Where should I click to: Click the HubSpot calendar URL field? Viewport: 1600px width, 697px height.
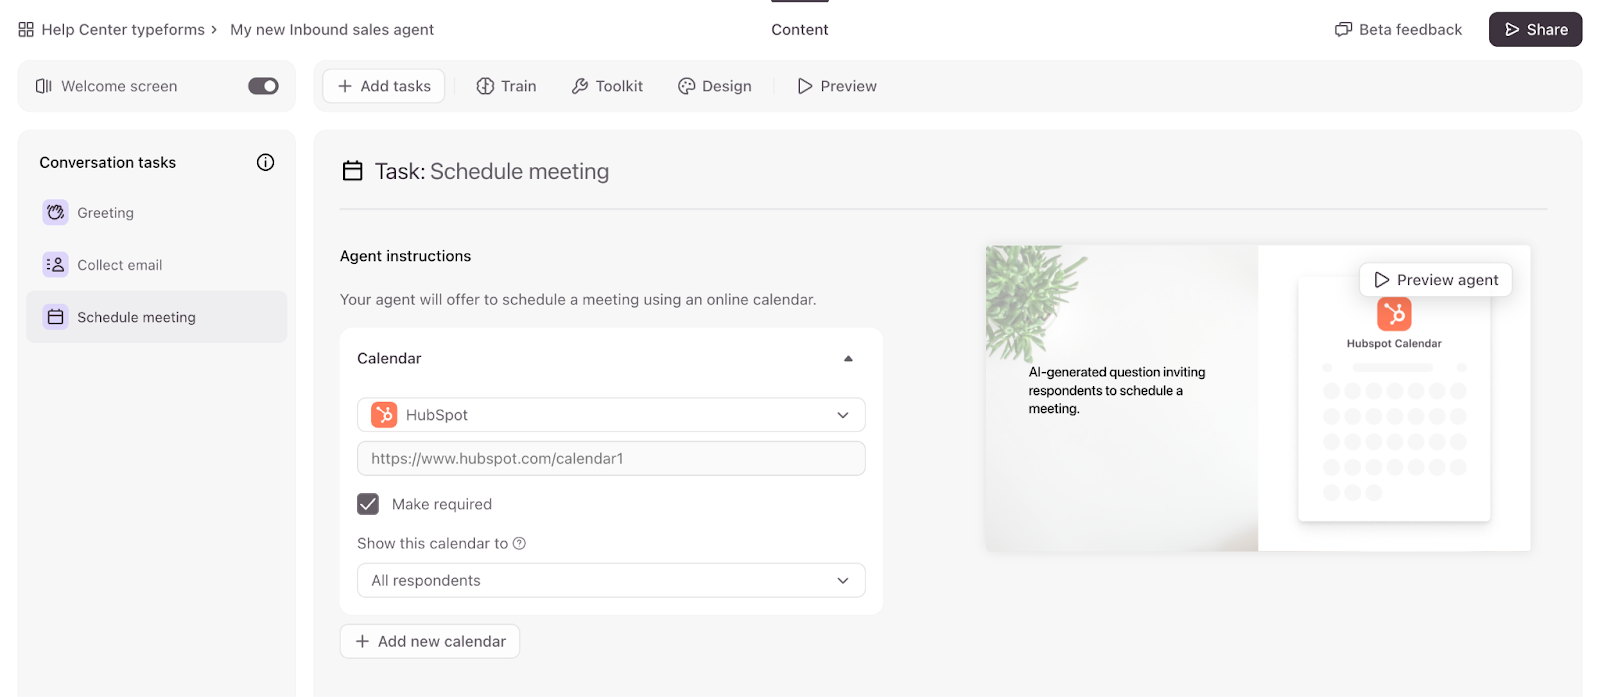[610, 458]
